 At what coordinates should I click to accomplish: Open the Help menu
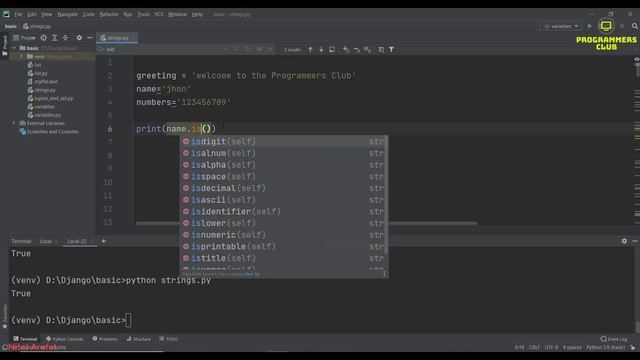pyautogui.click(x=197, y=14)
